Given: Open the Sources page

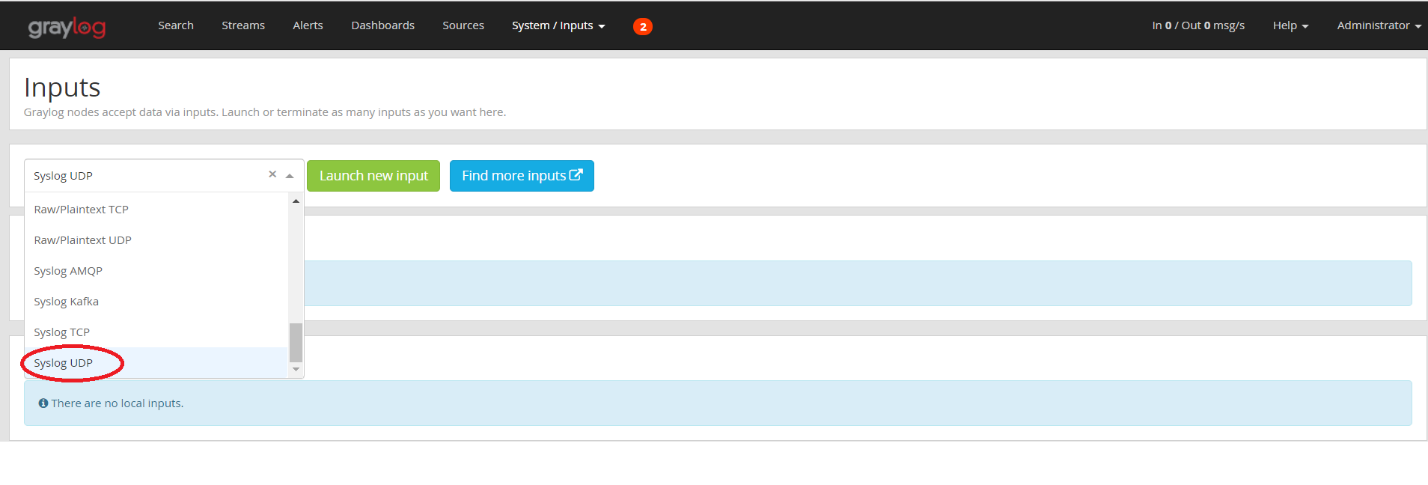Looking at the screenshot, I should pos(463,26).
